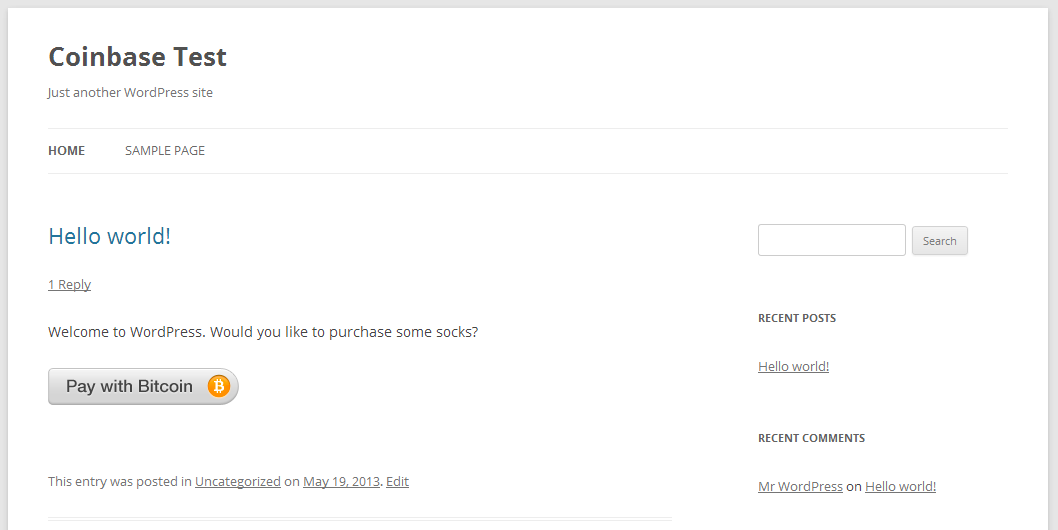Click the orange Bitcoin coin icon

pyautogui.click(x=218, y=386)
